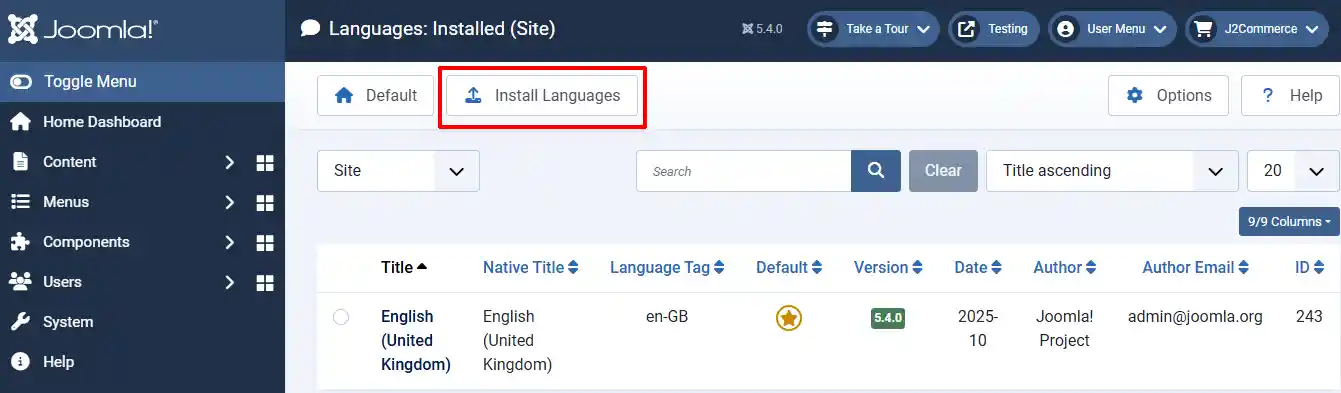1341x393 pixels.
Task: Select the English (United Kingdom) radio button
Action: pyautogui.click(x=341, y=317)
